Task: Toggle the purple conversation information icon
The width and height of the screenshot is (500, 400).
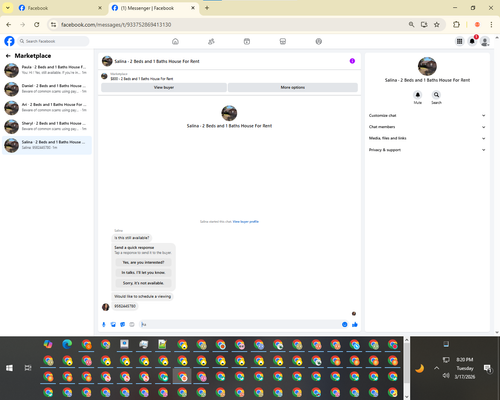Action: tap(352, 61)
